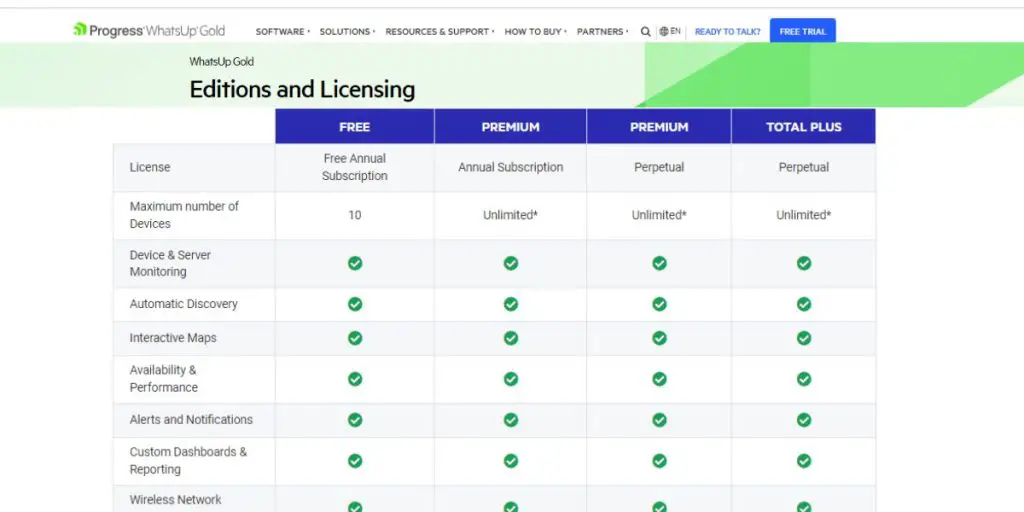Image resolution: width=1024 pixels, height=512 pixels.
Task: Click Annual Subscription Premium checkmark for Device & Server Monitoring
Action: [x=511, y=263]
